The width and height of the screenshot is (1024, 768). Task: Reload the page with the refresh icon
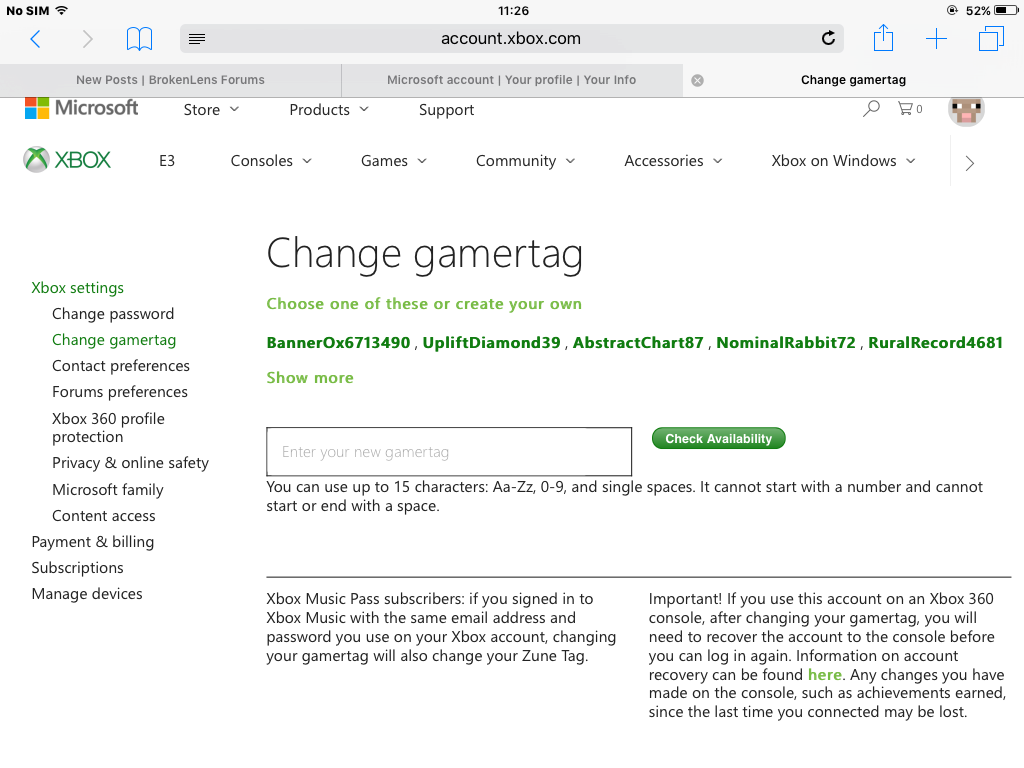click(x=828, y=39)
